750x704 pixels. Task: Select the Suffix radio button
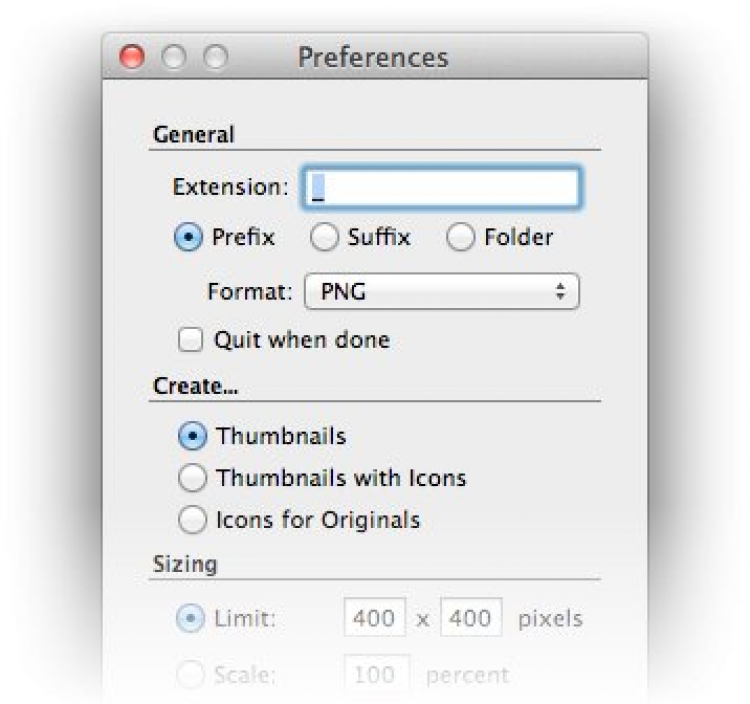pos(325,238)
